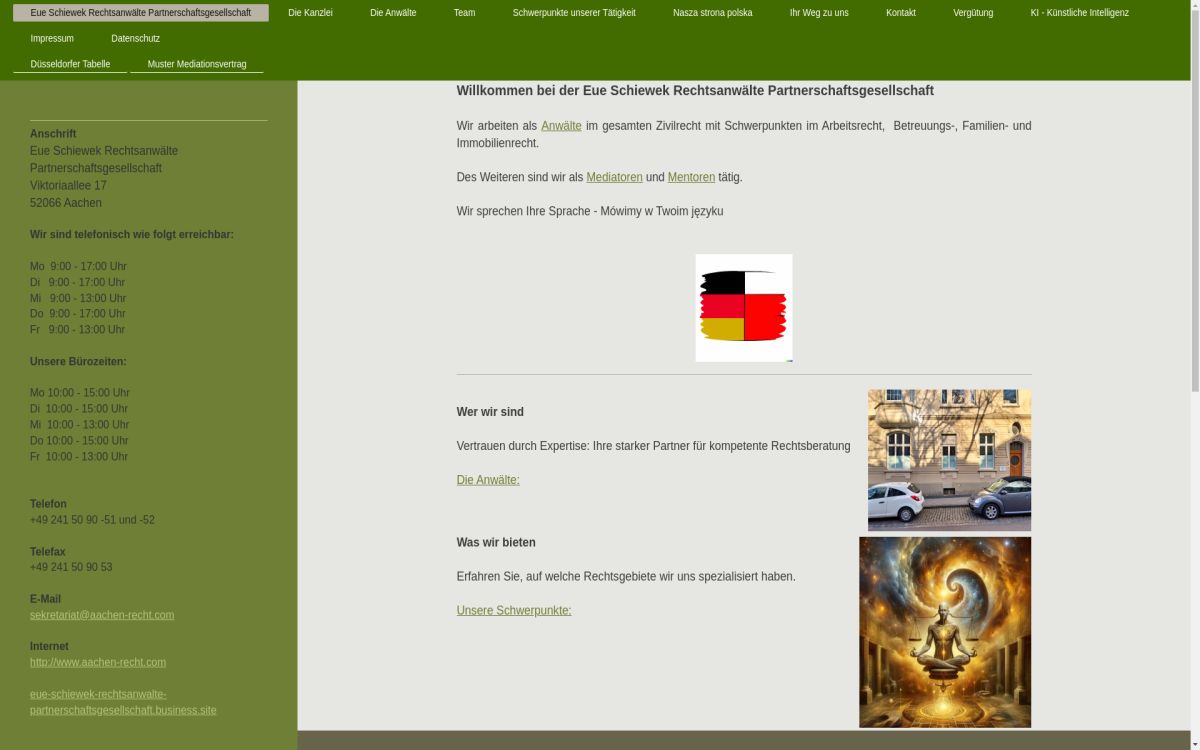The height and width of the screenshot is (750, 1200).
Task: Open the "Team" page from the navigation
Action: pyautogui.click(x=463, y=12)
